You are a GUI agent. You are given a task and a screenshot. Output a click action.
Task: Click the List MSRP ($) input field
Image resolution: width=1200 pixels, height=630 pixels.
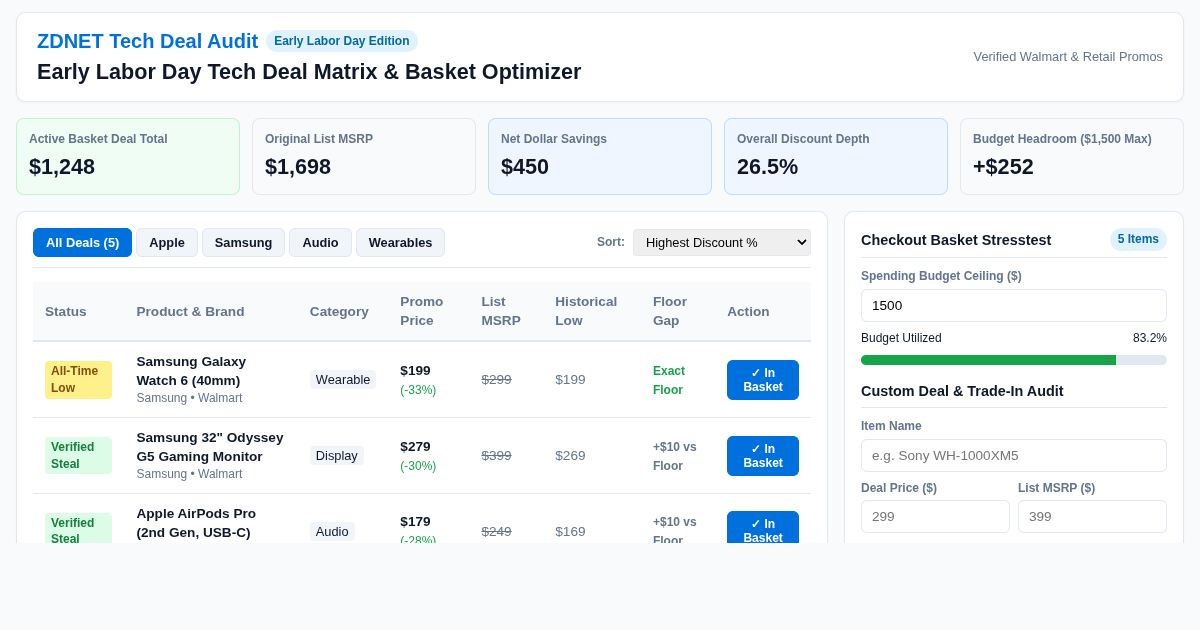coord(1092,516)
